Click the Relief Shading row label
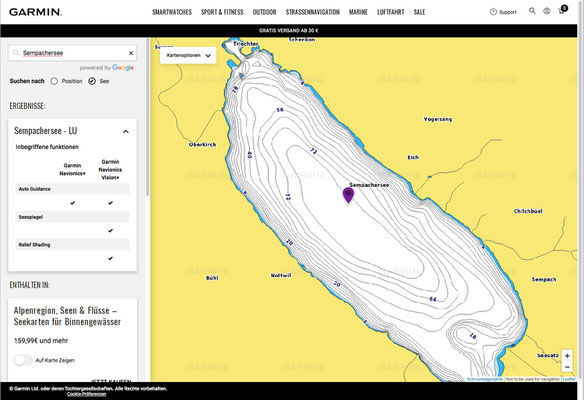This screenshot has height=400, width=584. pos(34,245)
